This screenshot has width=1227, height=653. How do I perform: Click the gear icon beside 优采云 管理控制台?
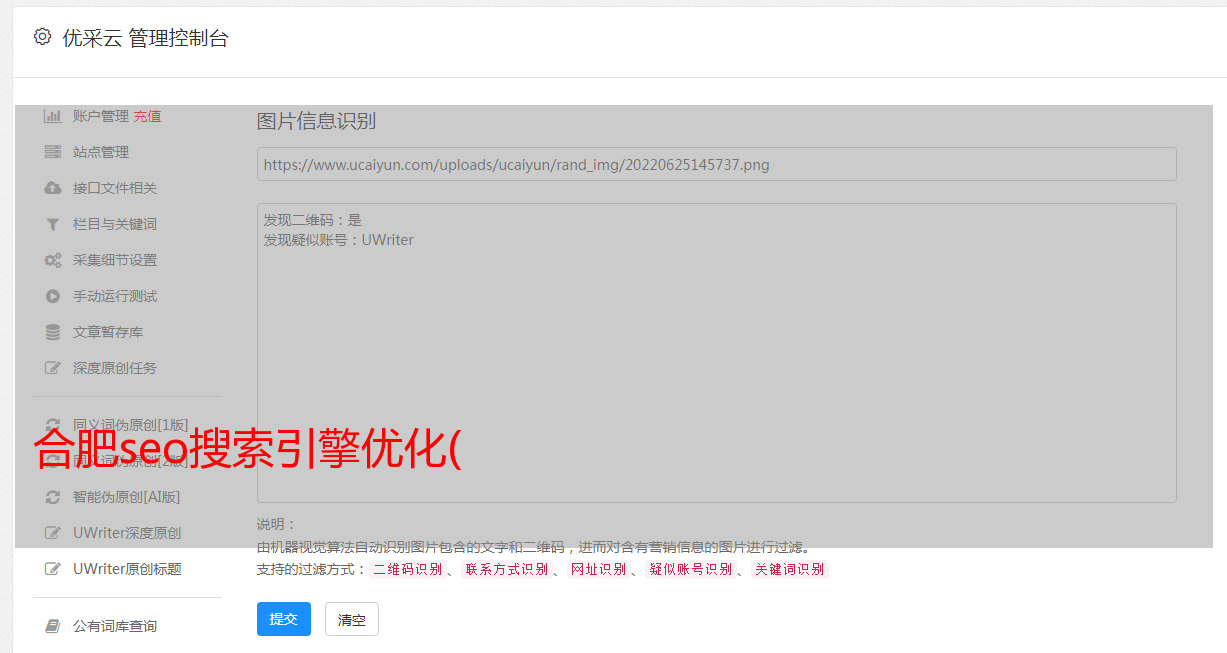[42, 37]
